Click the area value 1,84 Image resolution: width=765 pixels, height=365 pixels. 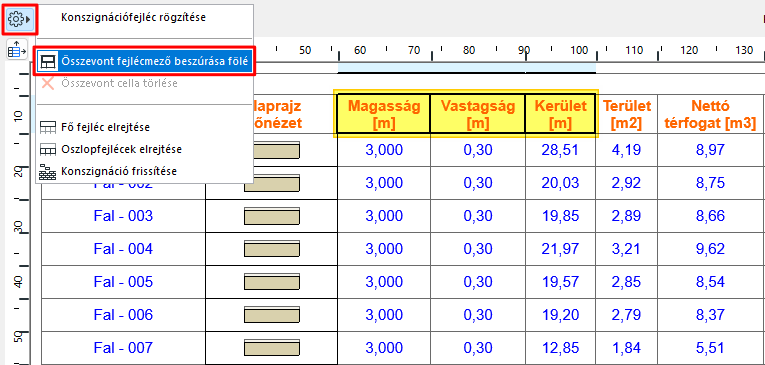tap(626, 348)
